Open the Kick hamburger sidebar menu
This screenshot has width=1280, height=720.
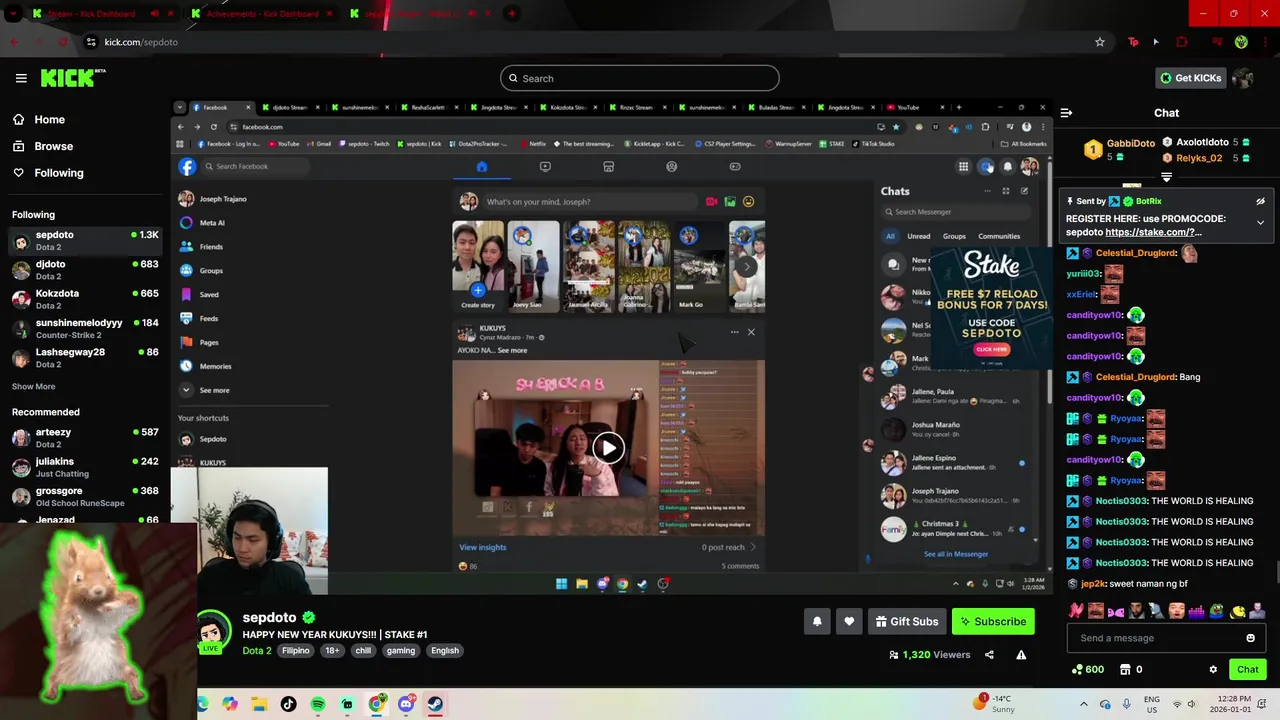[x=21, y=78]
